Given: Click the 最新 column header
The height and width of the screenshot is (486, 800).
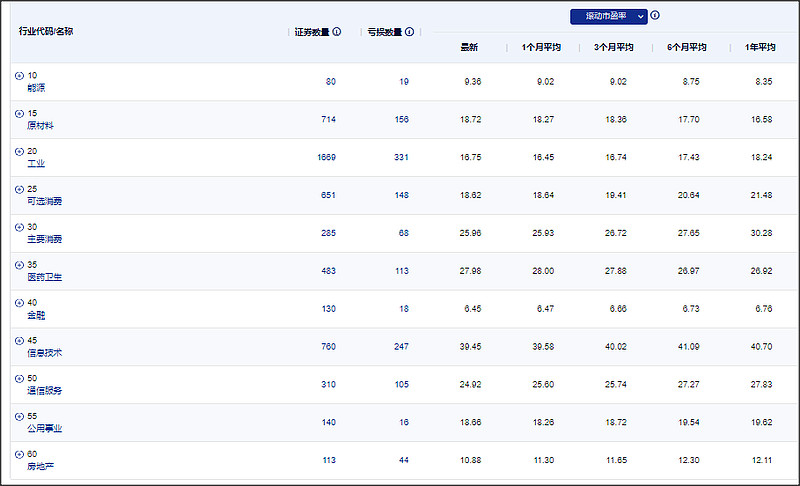Looking at the screenshot, I should [469, 47].
